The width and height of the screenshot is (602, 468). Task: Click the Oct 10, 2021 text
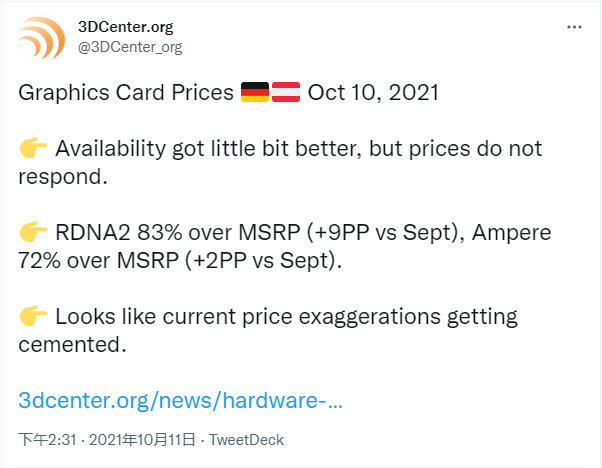click(373, 93)
